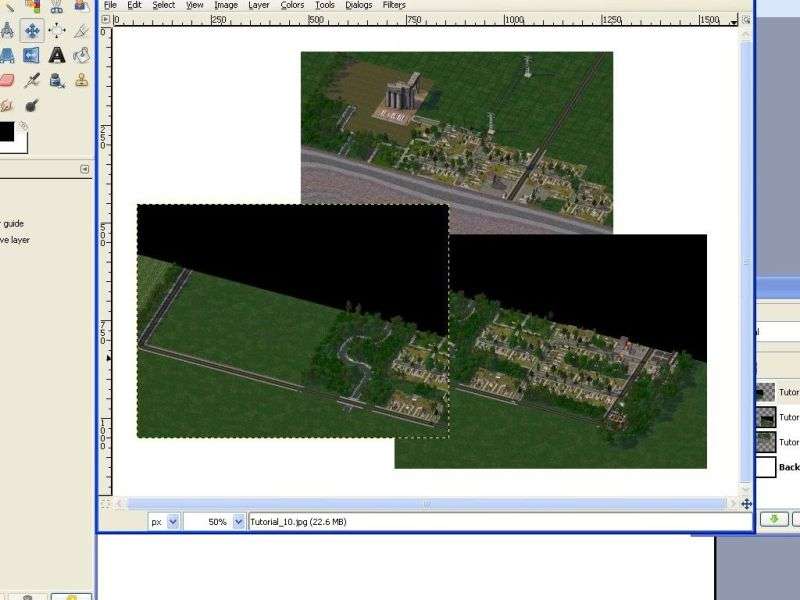Select the Flip tool

(x=32, y=56)
